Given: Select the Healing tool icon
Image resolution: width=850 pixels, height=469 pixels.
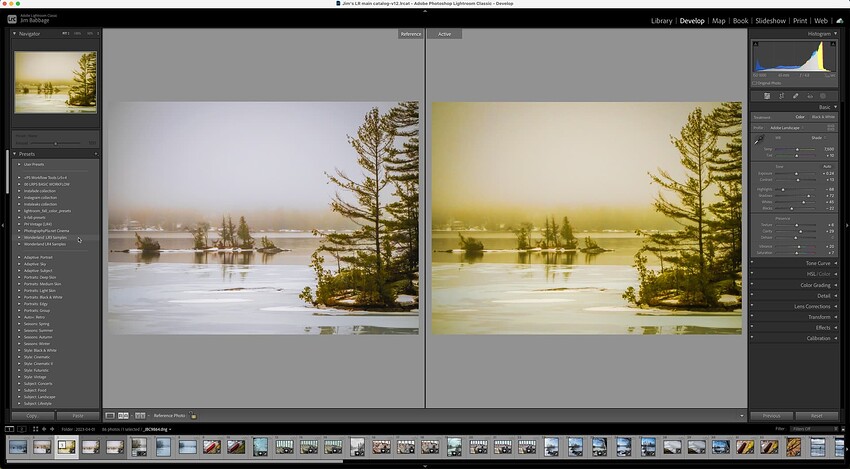Looking at the screenshot, I should click(x=795, y=96).
